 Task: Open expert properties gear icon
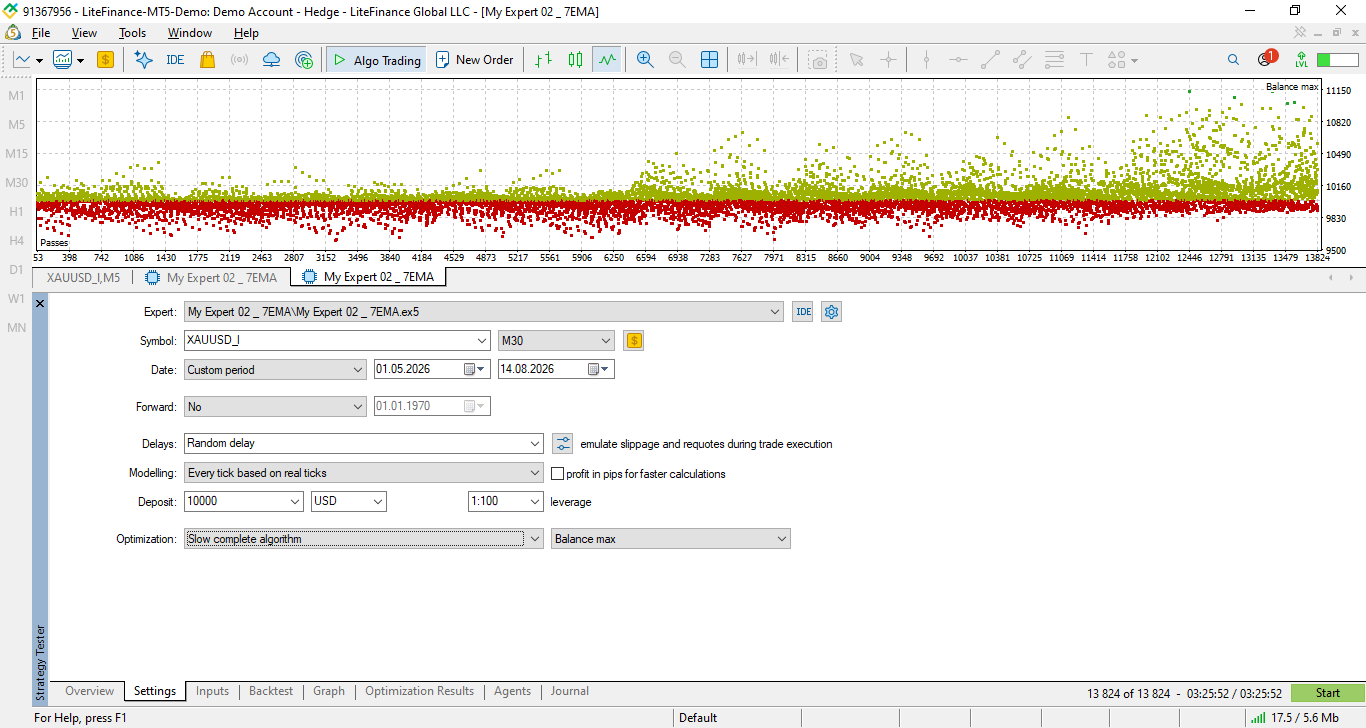click(831, 312)
